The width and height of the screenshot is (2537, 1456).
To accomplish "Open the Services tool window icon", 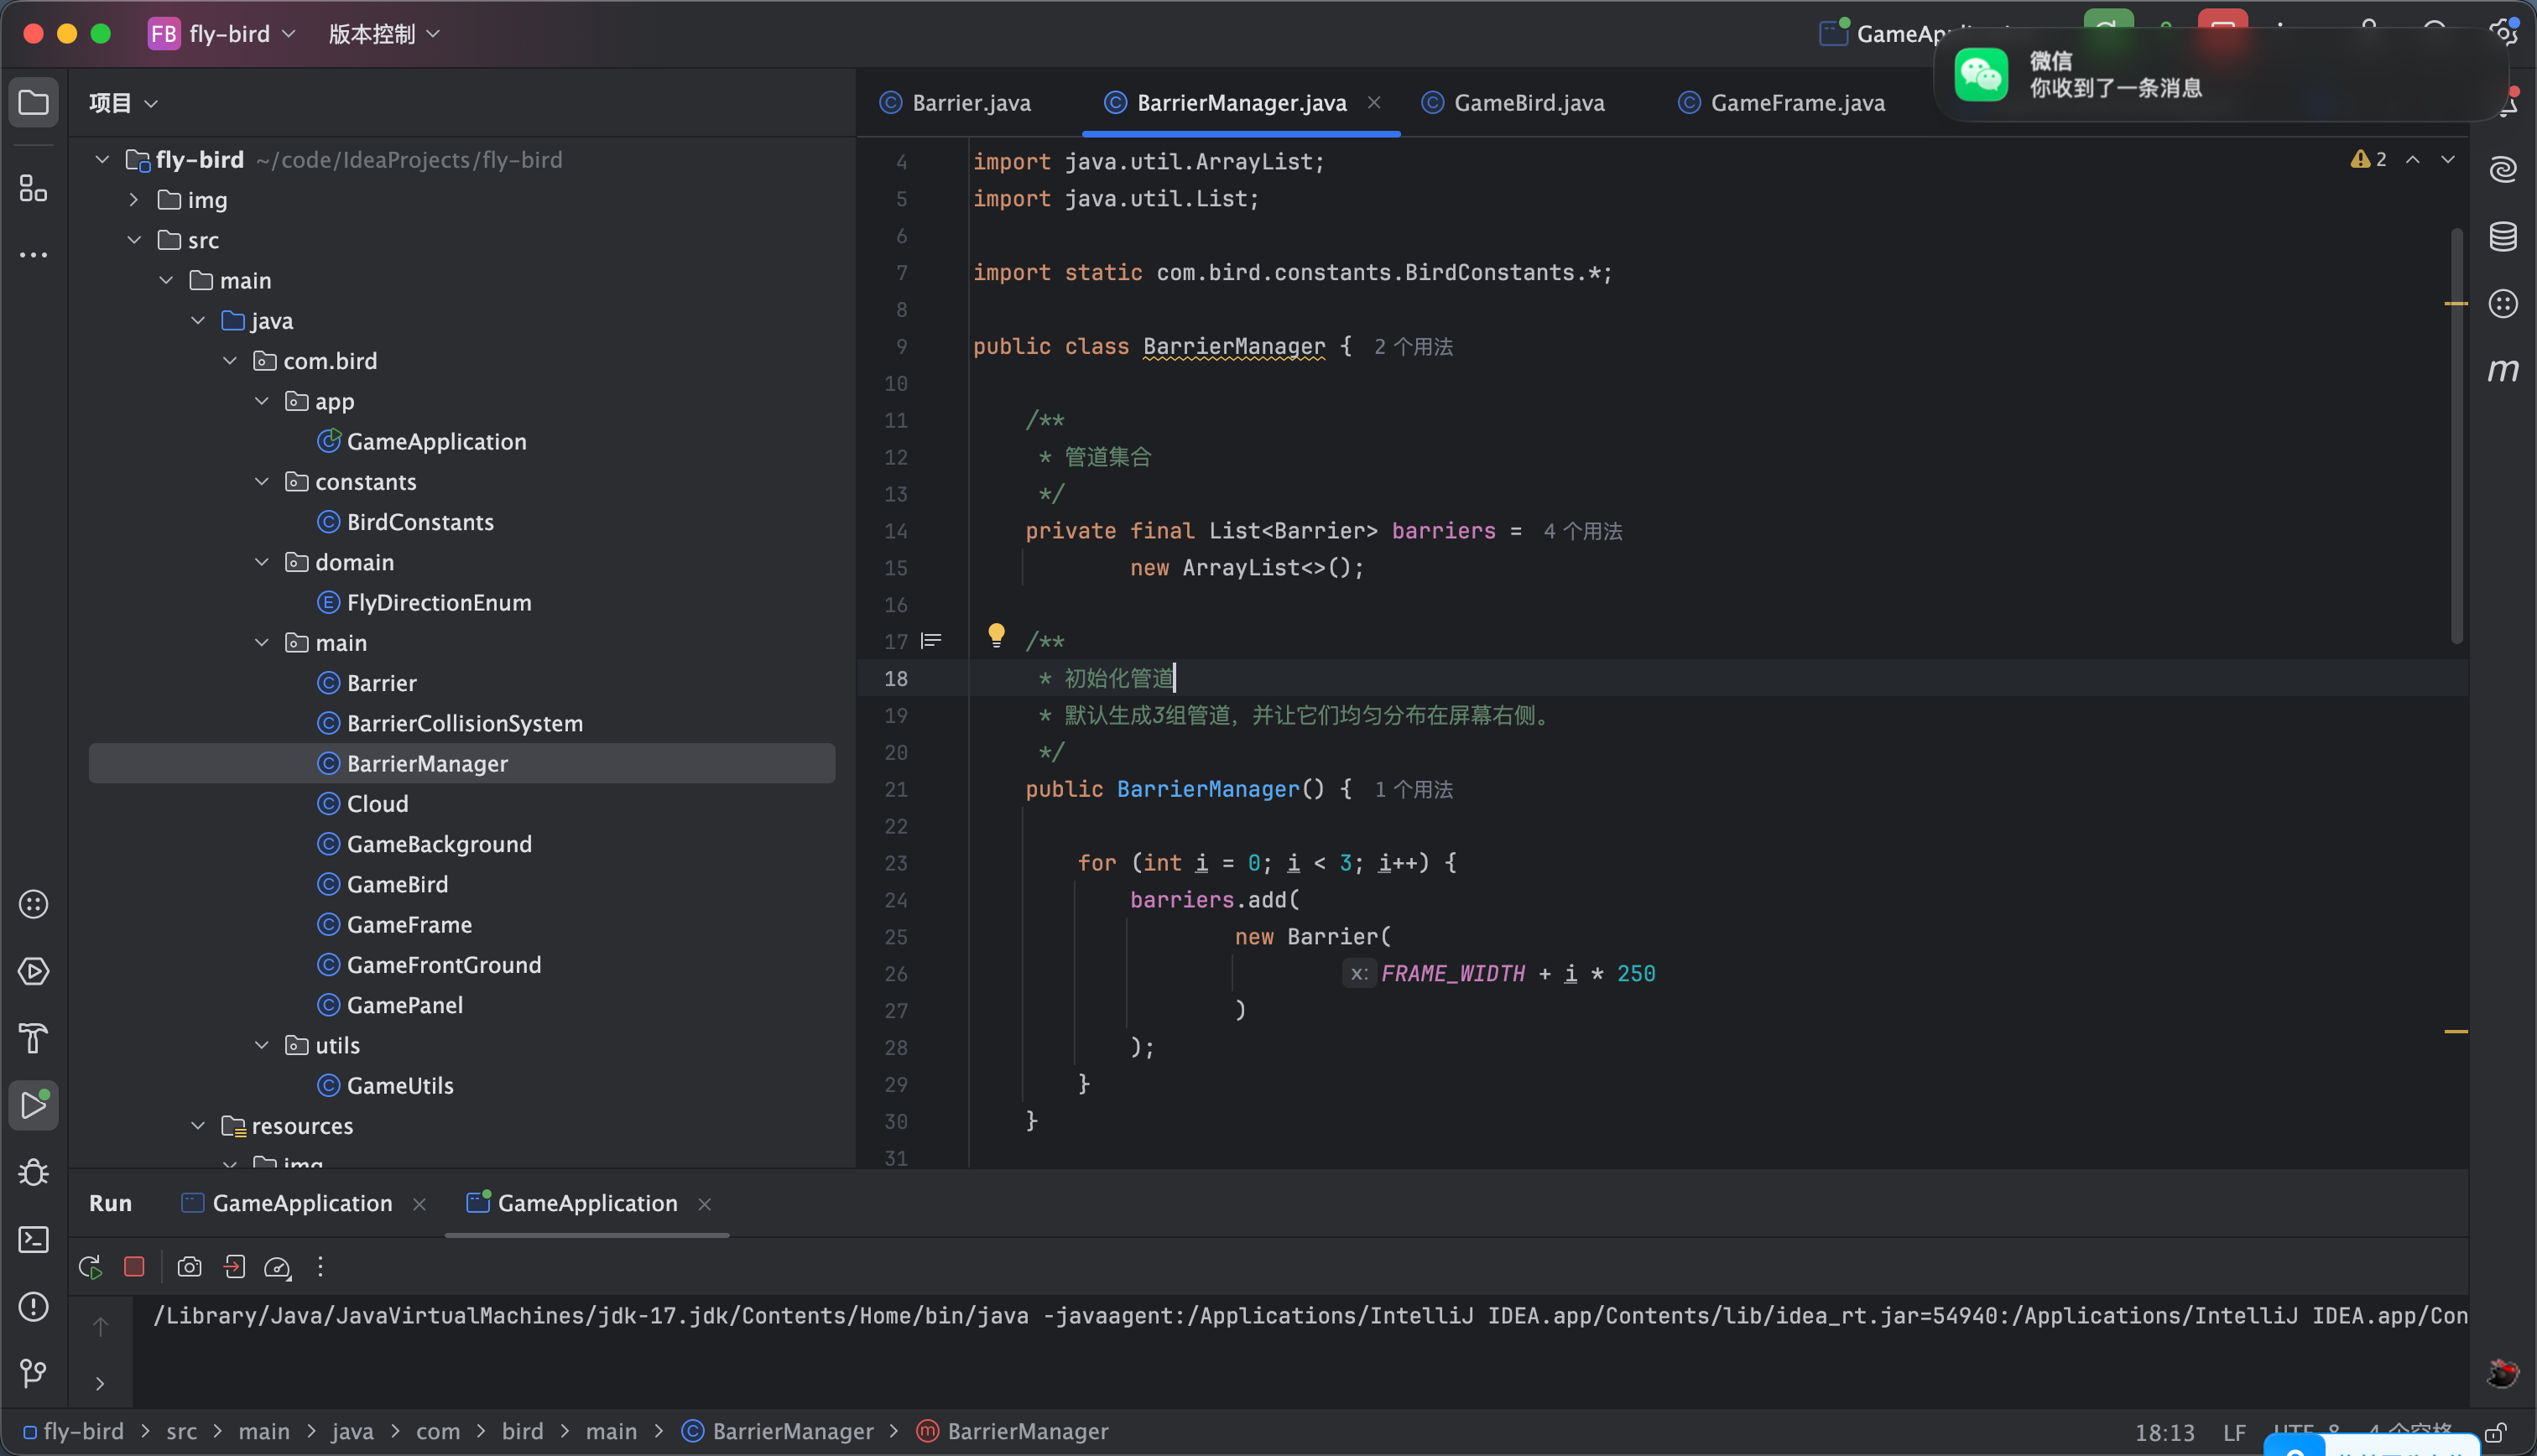I will 33,971.
